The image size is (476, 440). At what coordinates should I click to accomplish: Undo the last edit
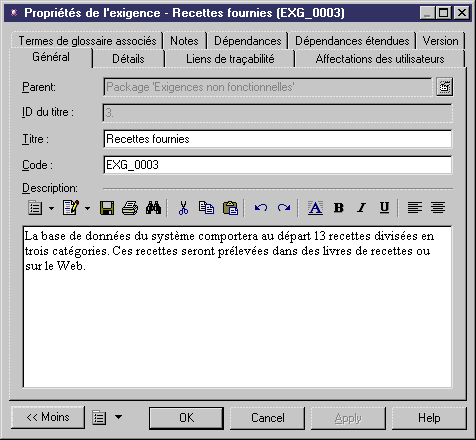pos(261,208)
